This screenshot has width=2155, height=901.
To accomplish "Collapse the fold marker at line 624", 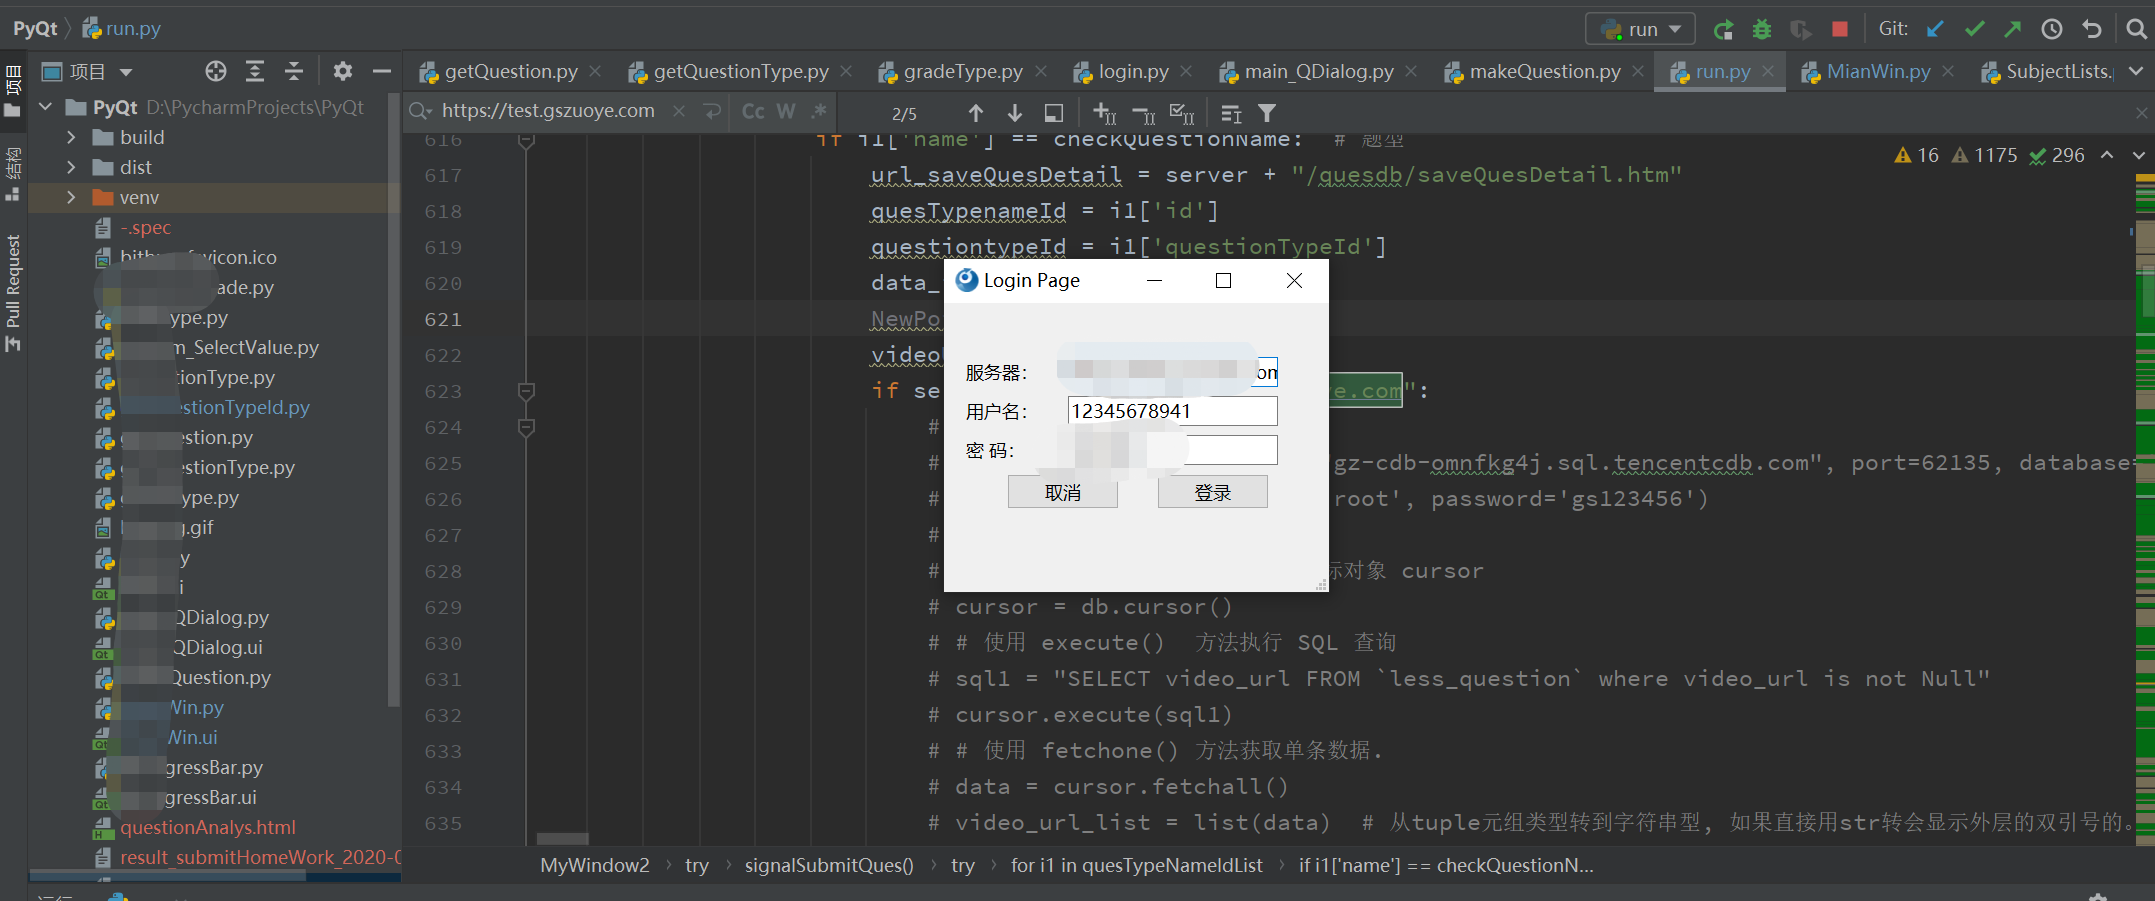I will coord(526,427).
